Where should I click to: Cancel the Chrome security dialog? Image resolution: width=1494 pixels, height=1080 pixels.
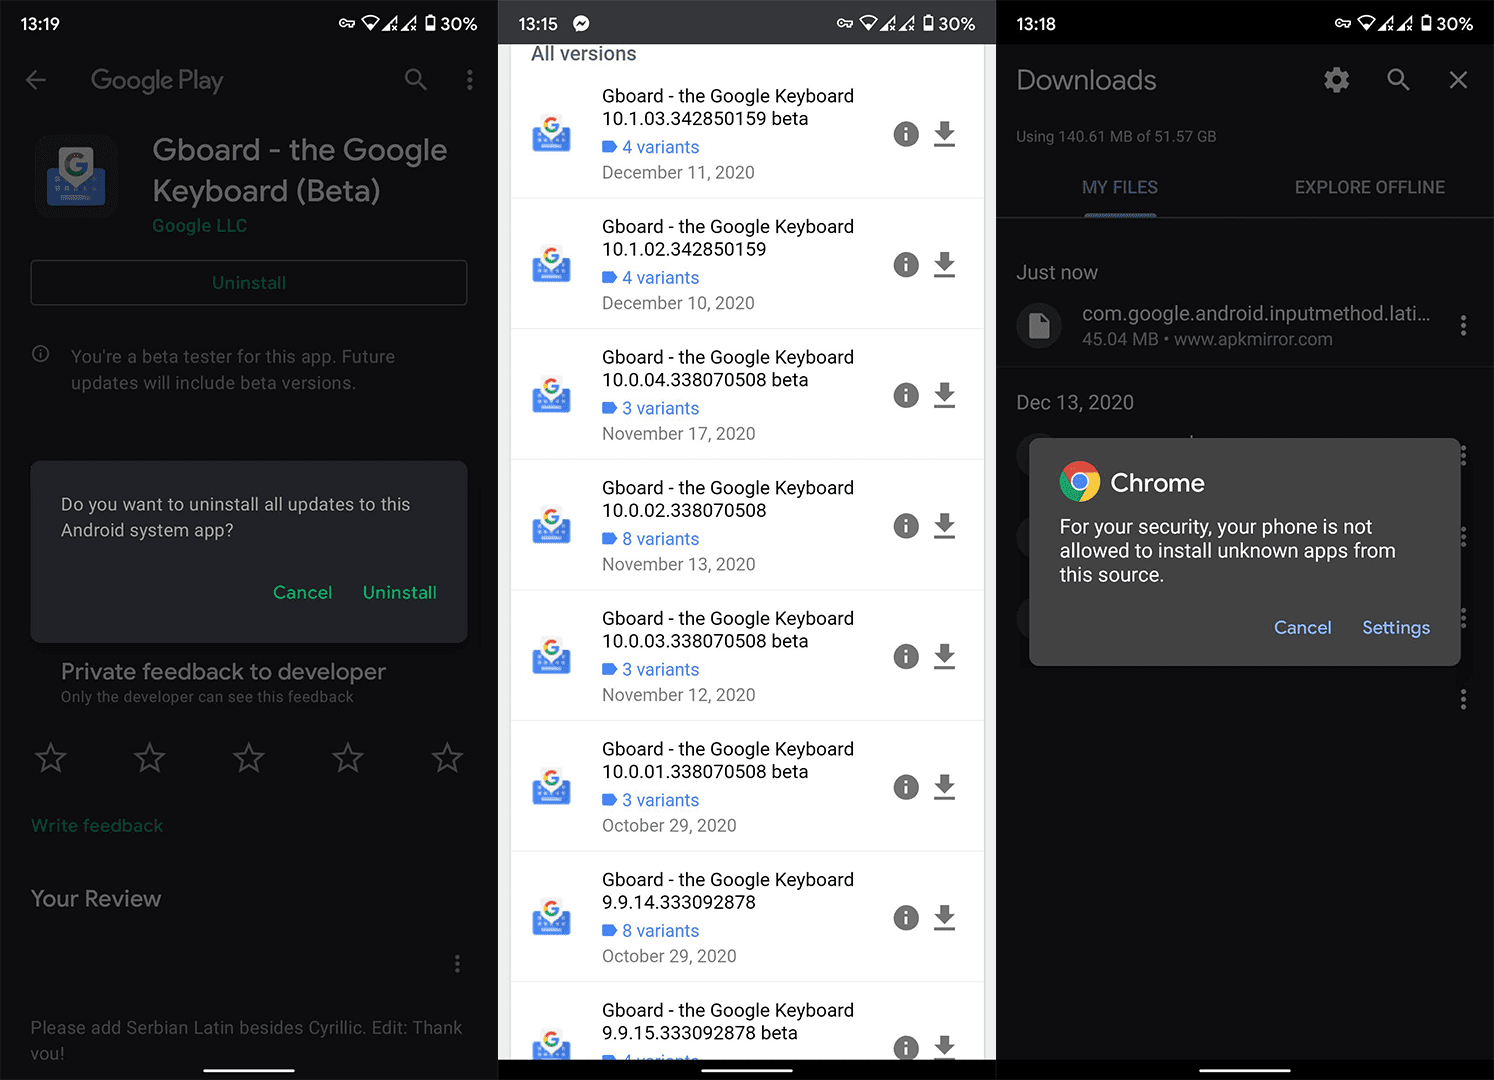[x=1302, y=628]
